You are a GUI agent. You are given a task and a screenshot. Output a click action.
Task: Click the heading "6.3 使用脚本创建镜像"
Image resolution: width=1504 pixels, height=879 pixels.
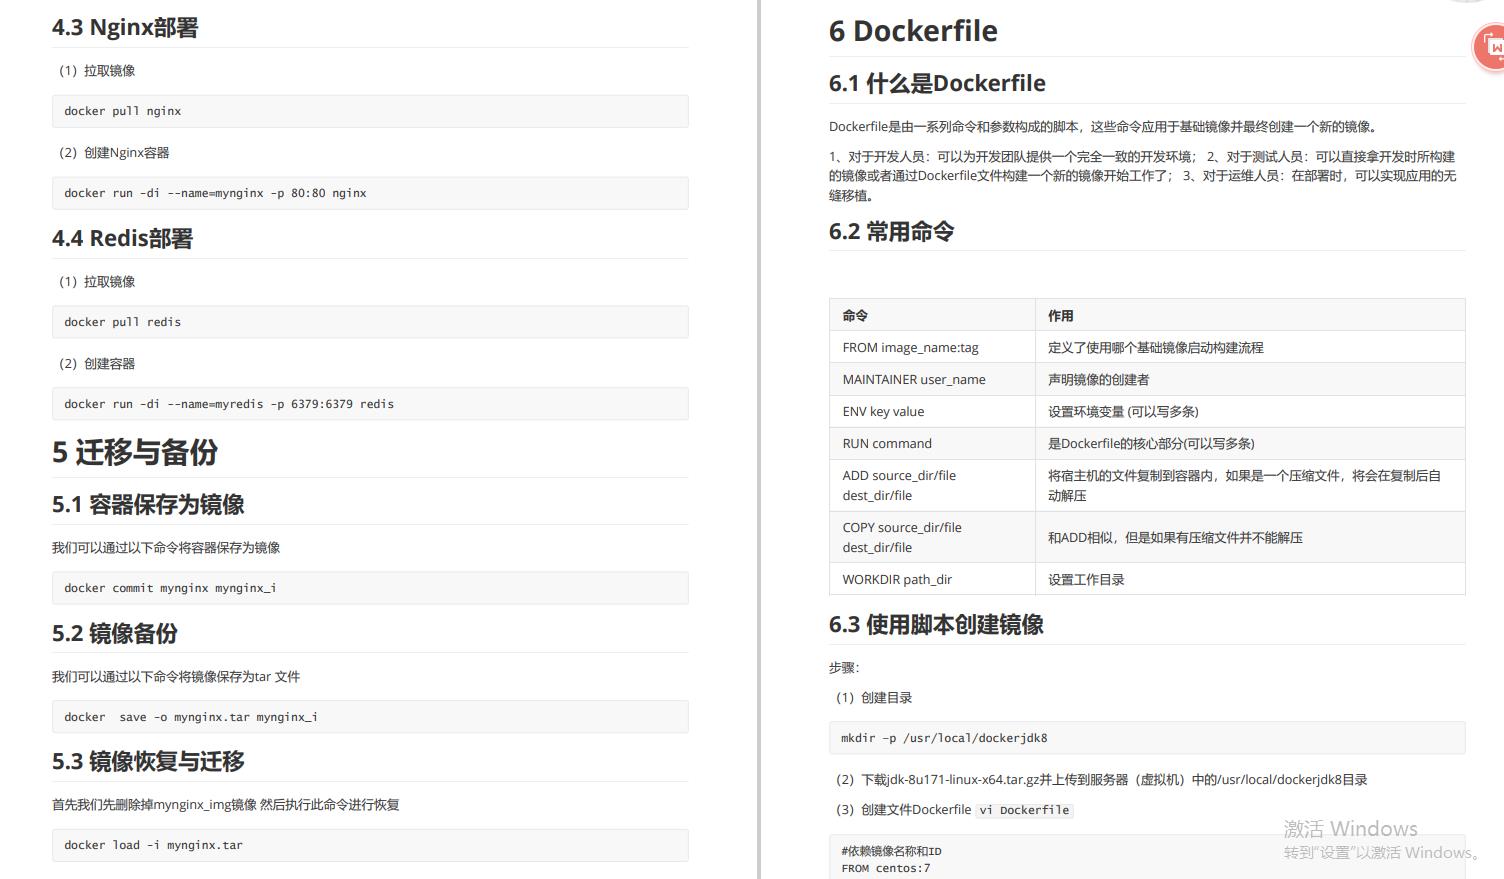[x=936, y=624]
